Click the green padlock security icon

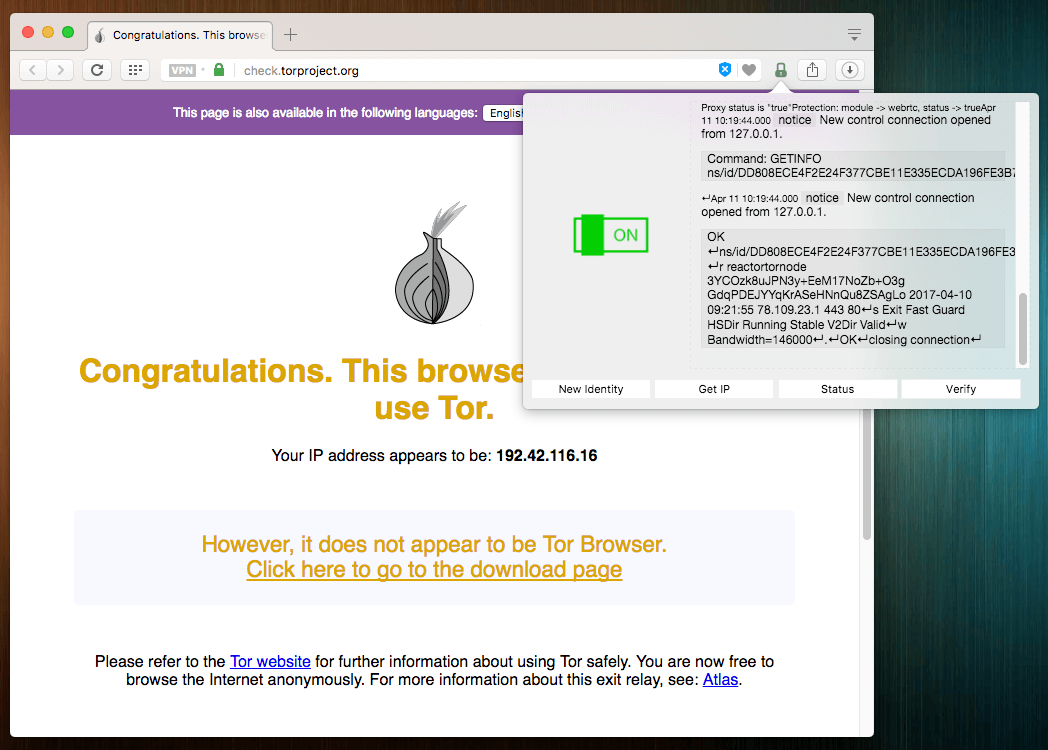coord(219,70)
